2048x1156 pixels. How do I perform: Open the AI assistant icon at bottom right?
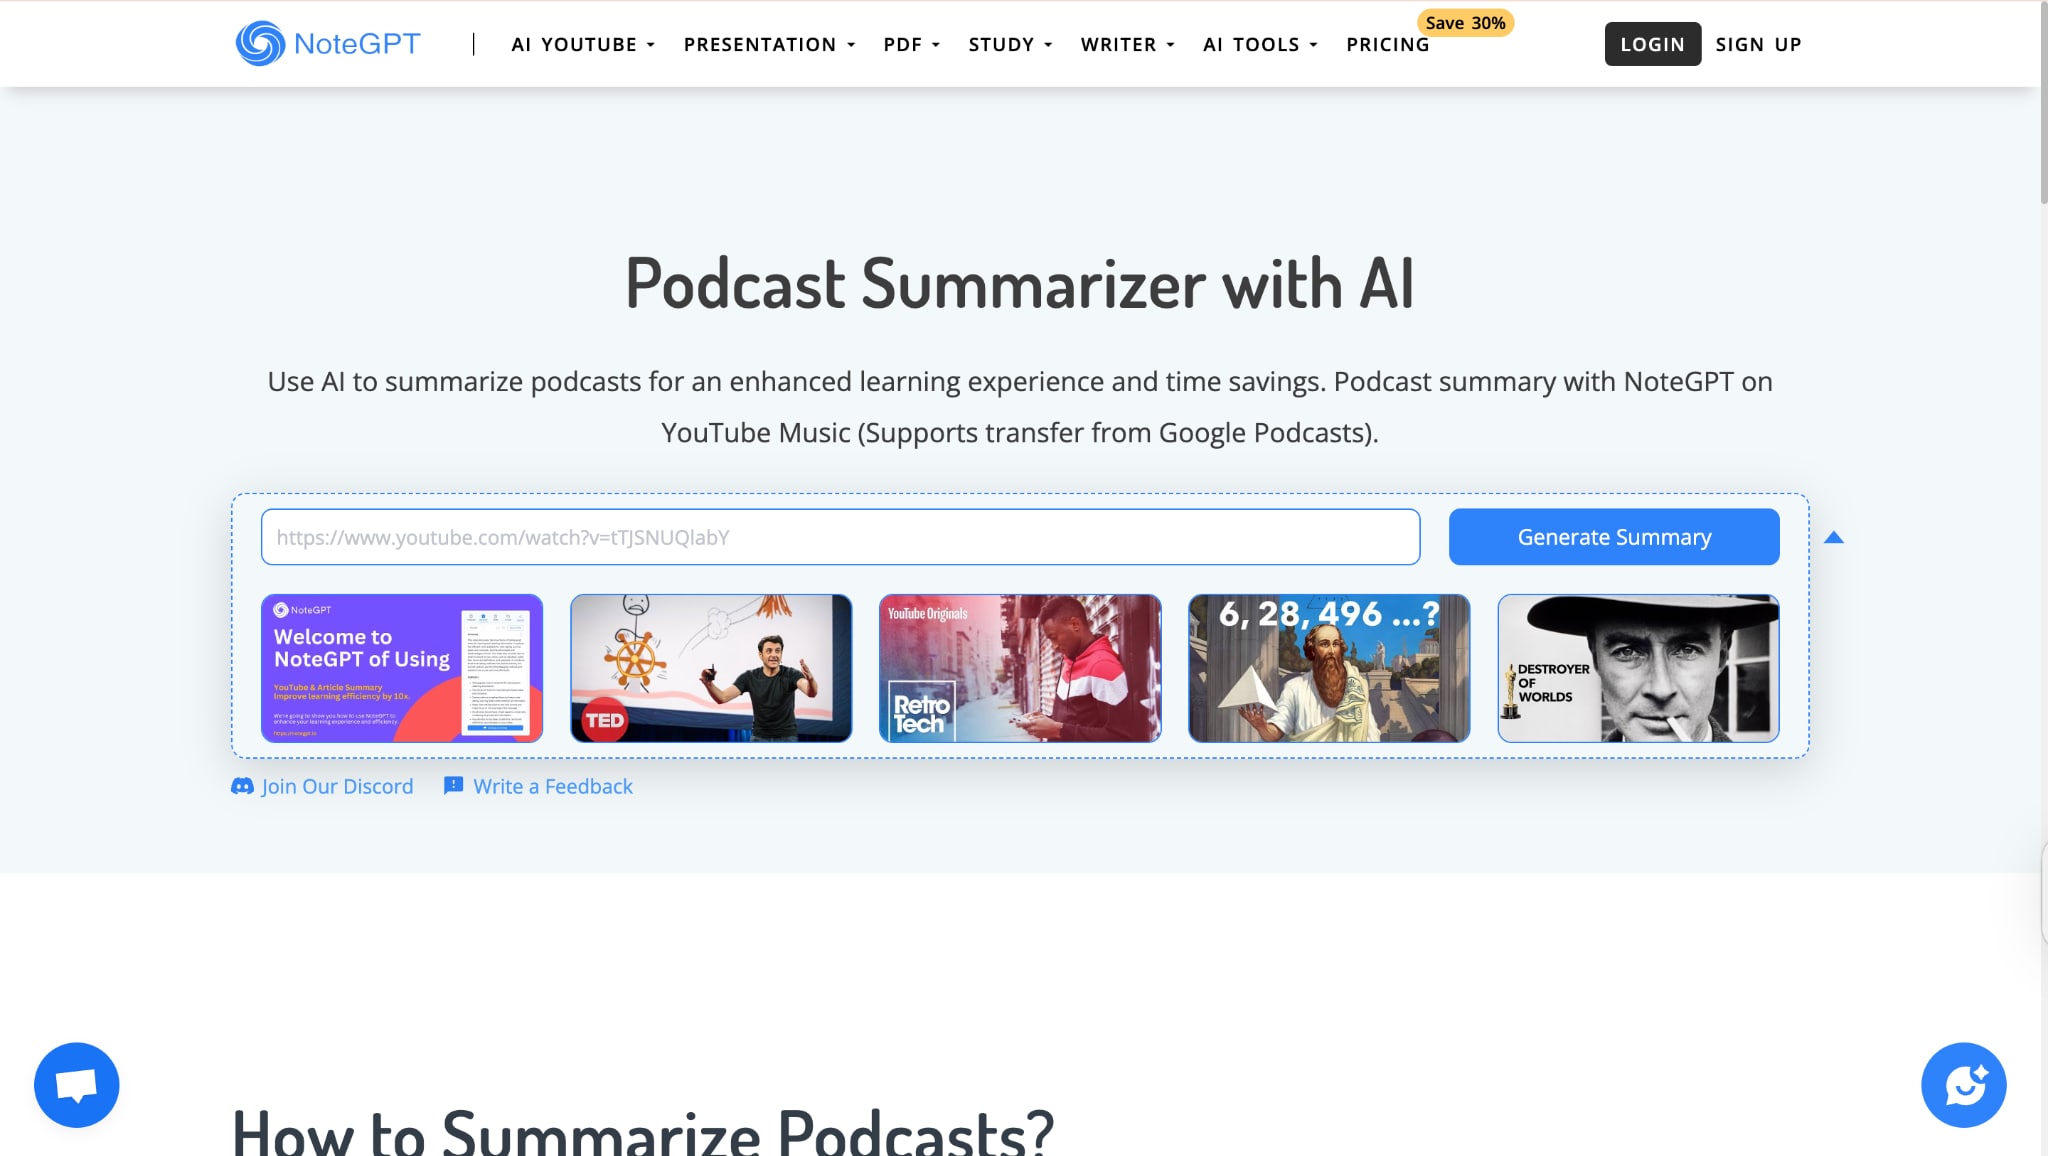pyautogui.click(x=1963, y=1085)
